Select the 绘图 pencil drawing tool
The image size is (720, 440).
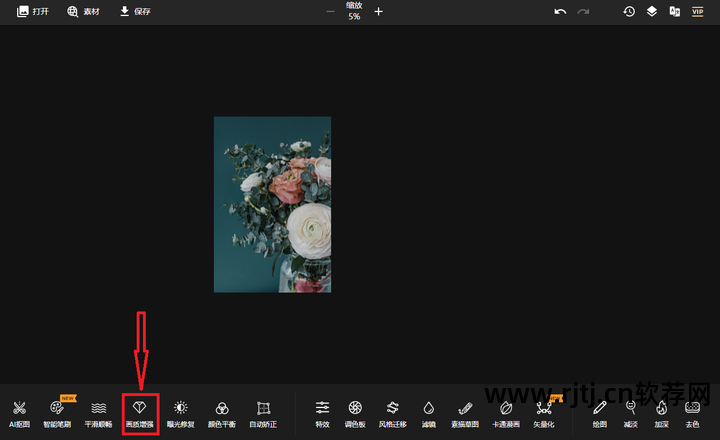pos(600,413)
